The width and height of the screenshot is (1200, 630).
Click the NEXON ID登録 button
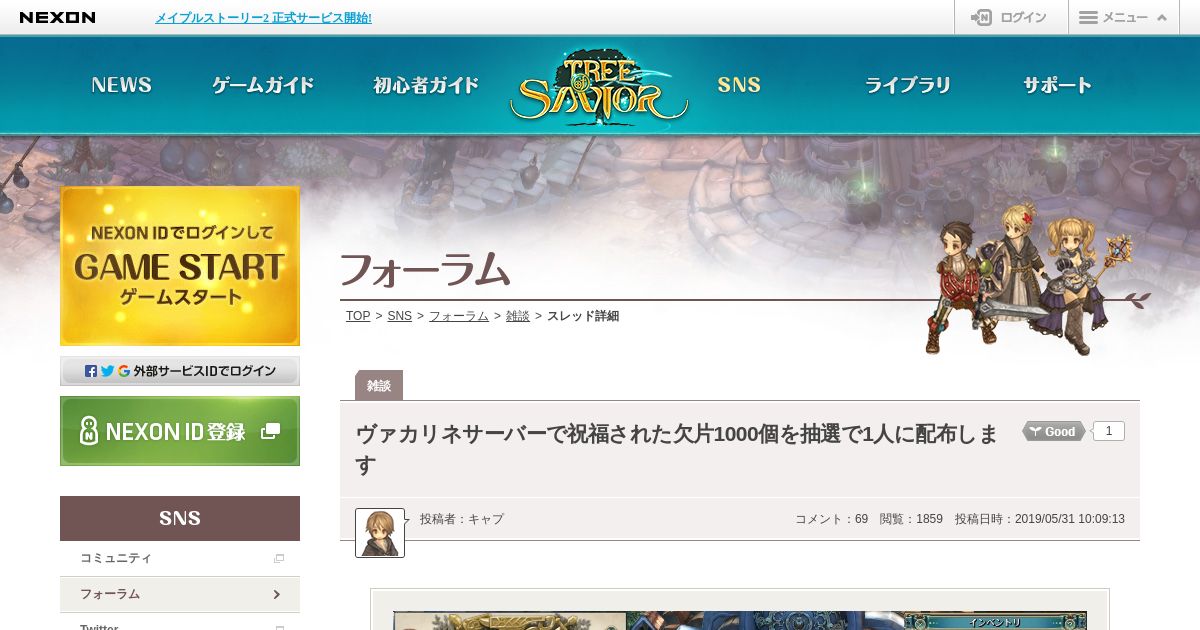pos(180,431)
